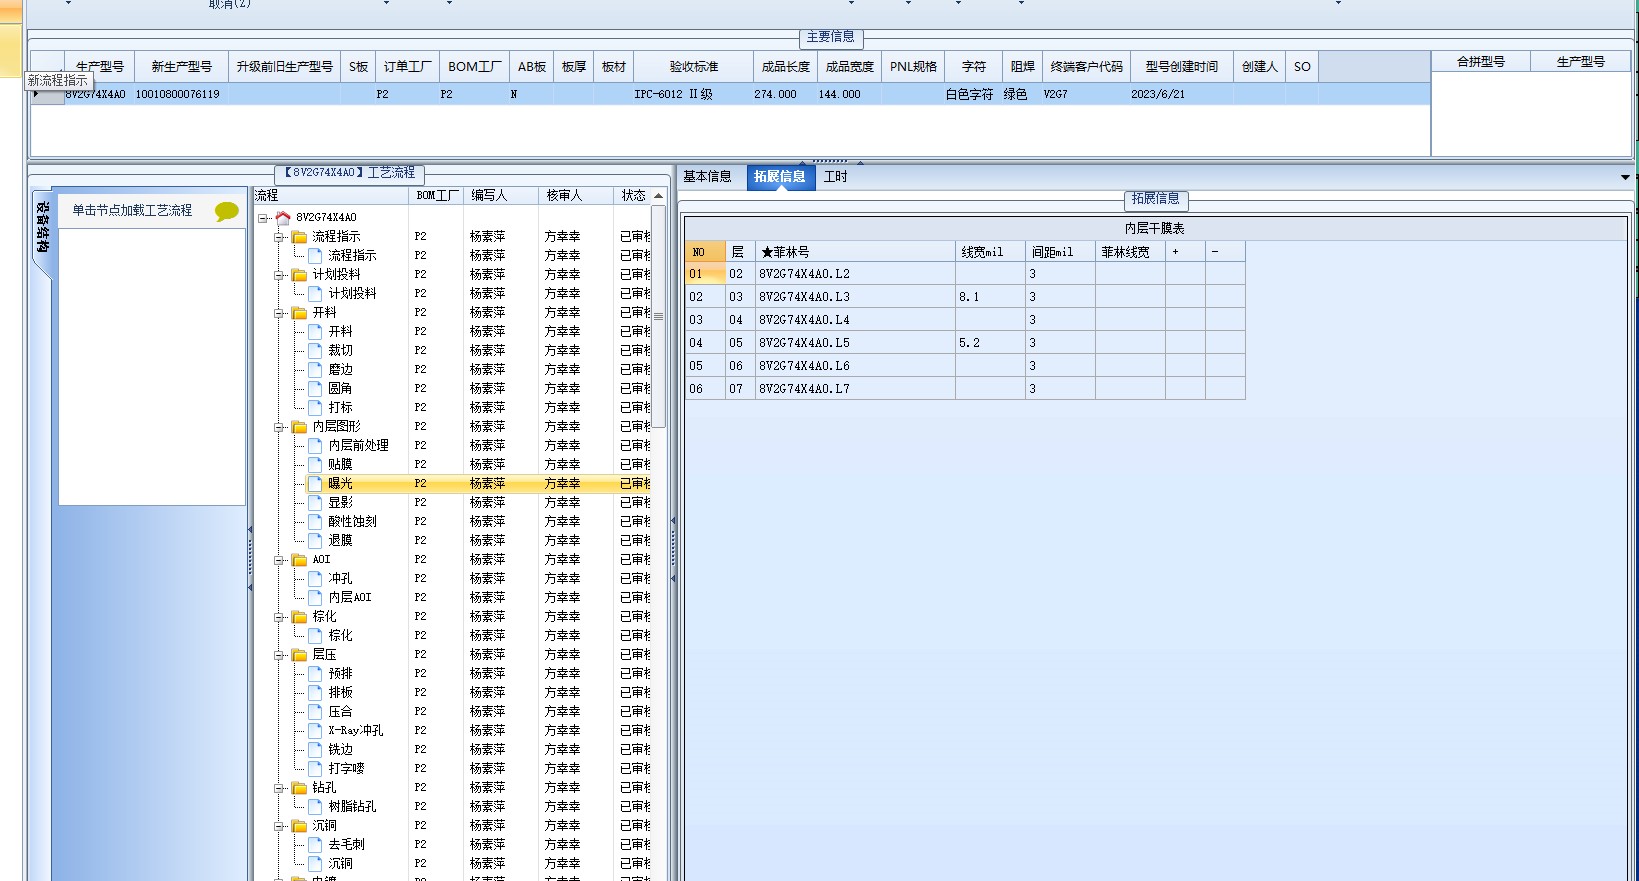Click the vertical scrollbar thumb of process tree
1639x881 pixels.
coord(658,314)
